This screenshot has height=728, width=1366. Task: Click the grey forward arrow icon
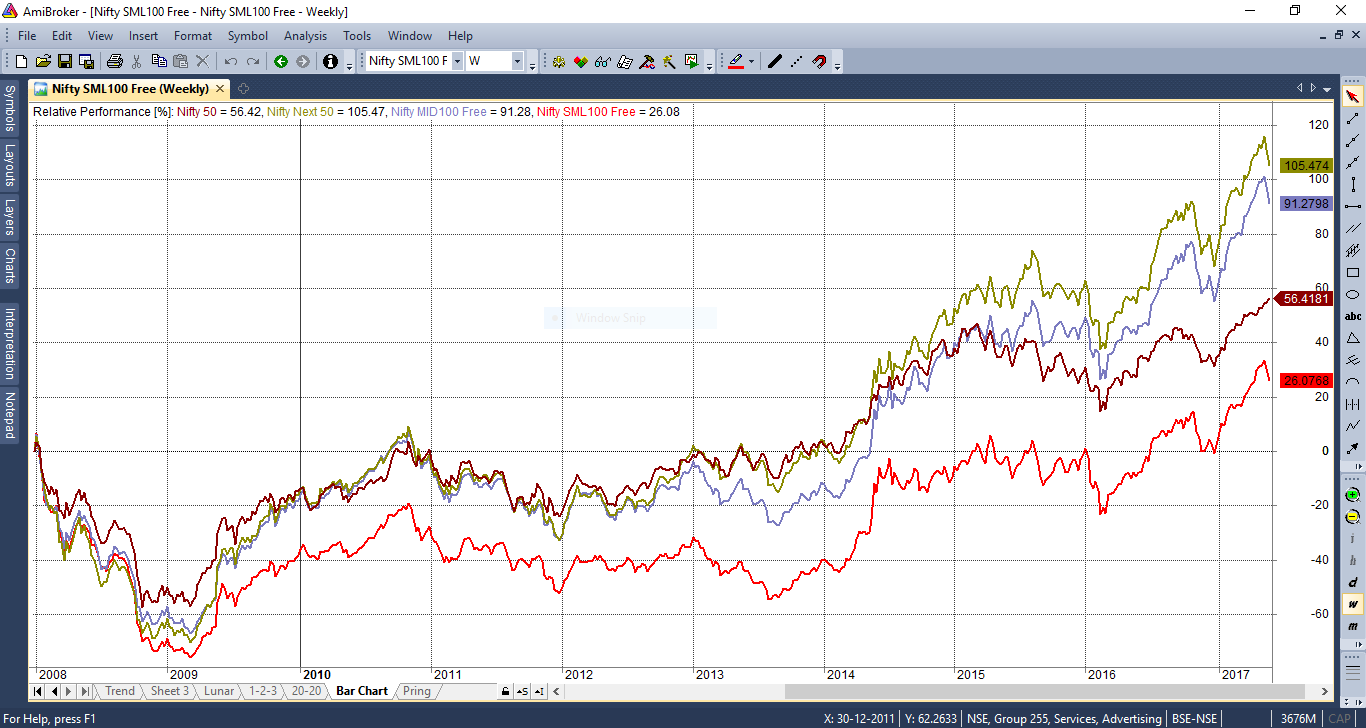point(302,61)
